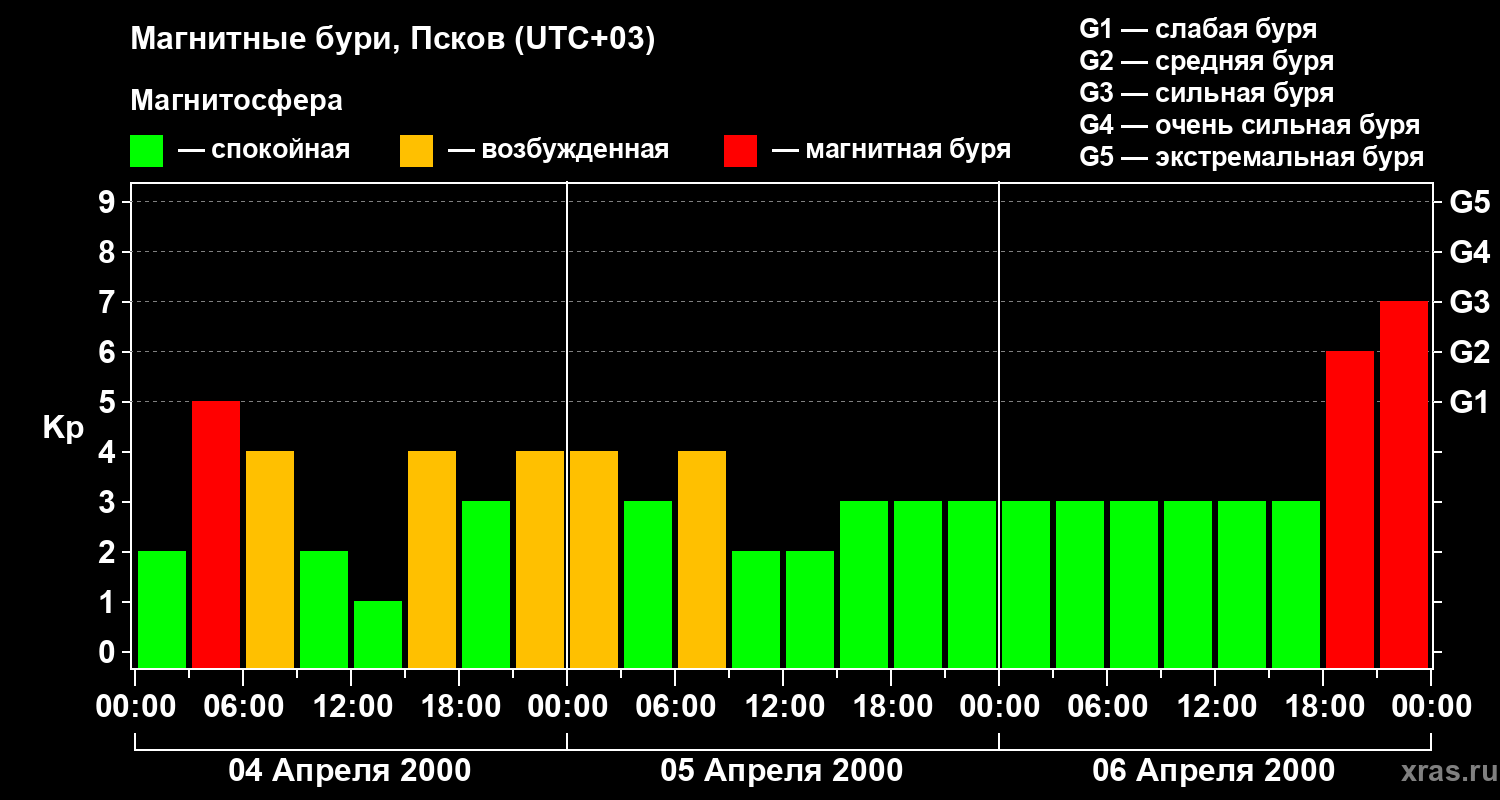Click the red Kp 6 bar on 06 Апреля
This screenshot has height=800, width=1500.
1350,509
